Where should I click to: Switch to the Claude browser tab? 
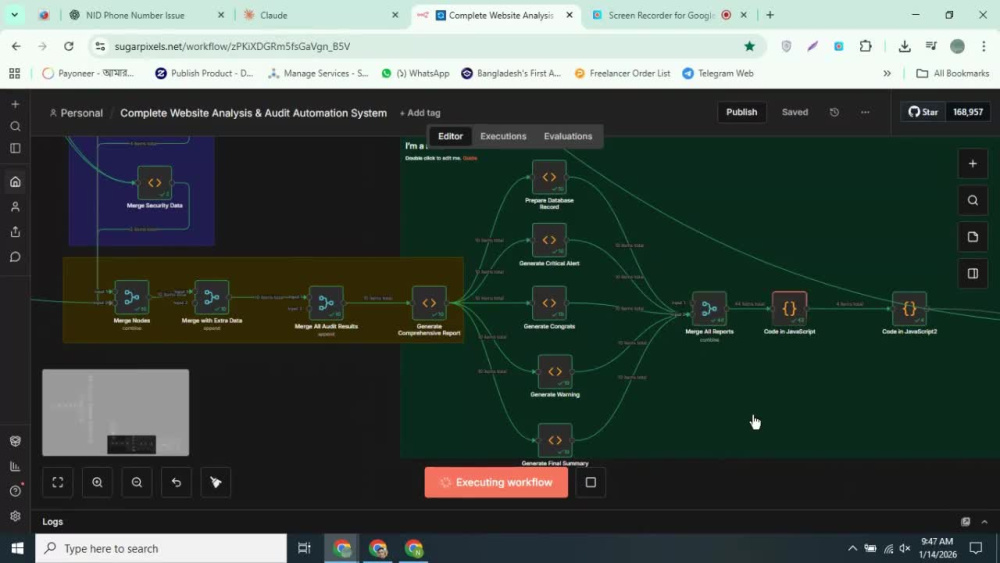coord(319,15)
